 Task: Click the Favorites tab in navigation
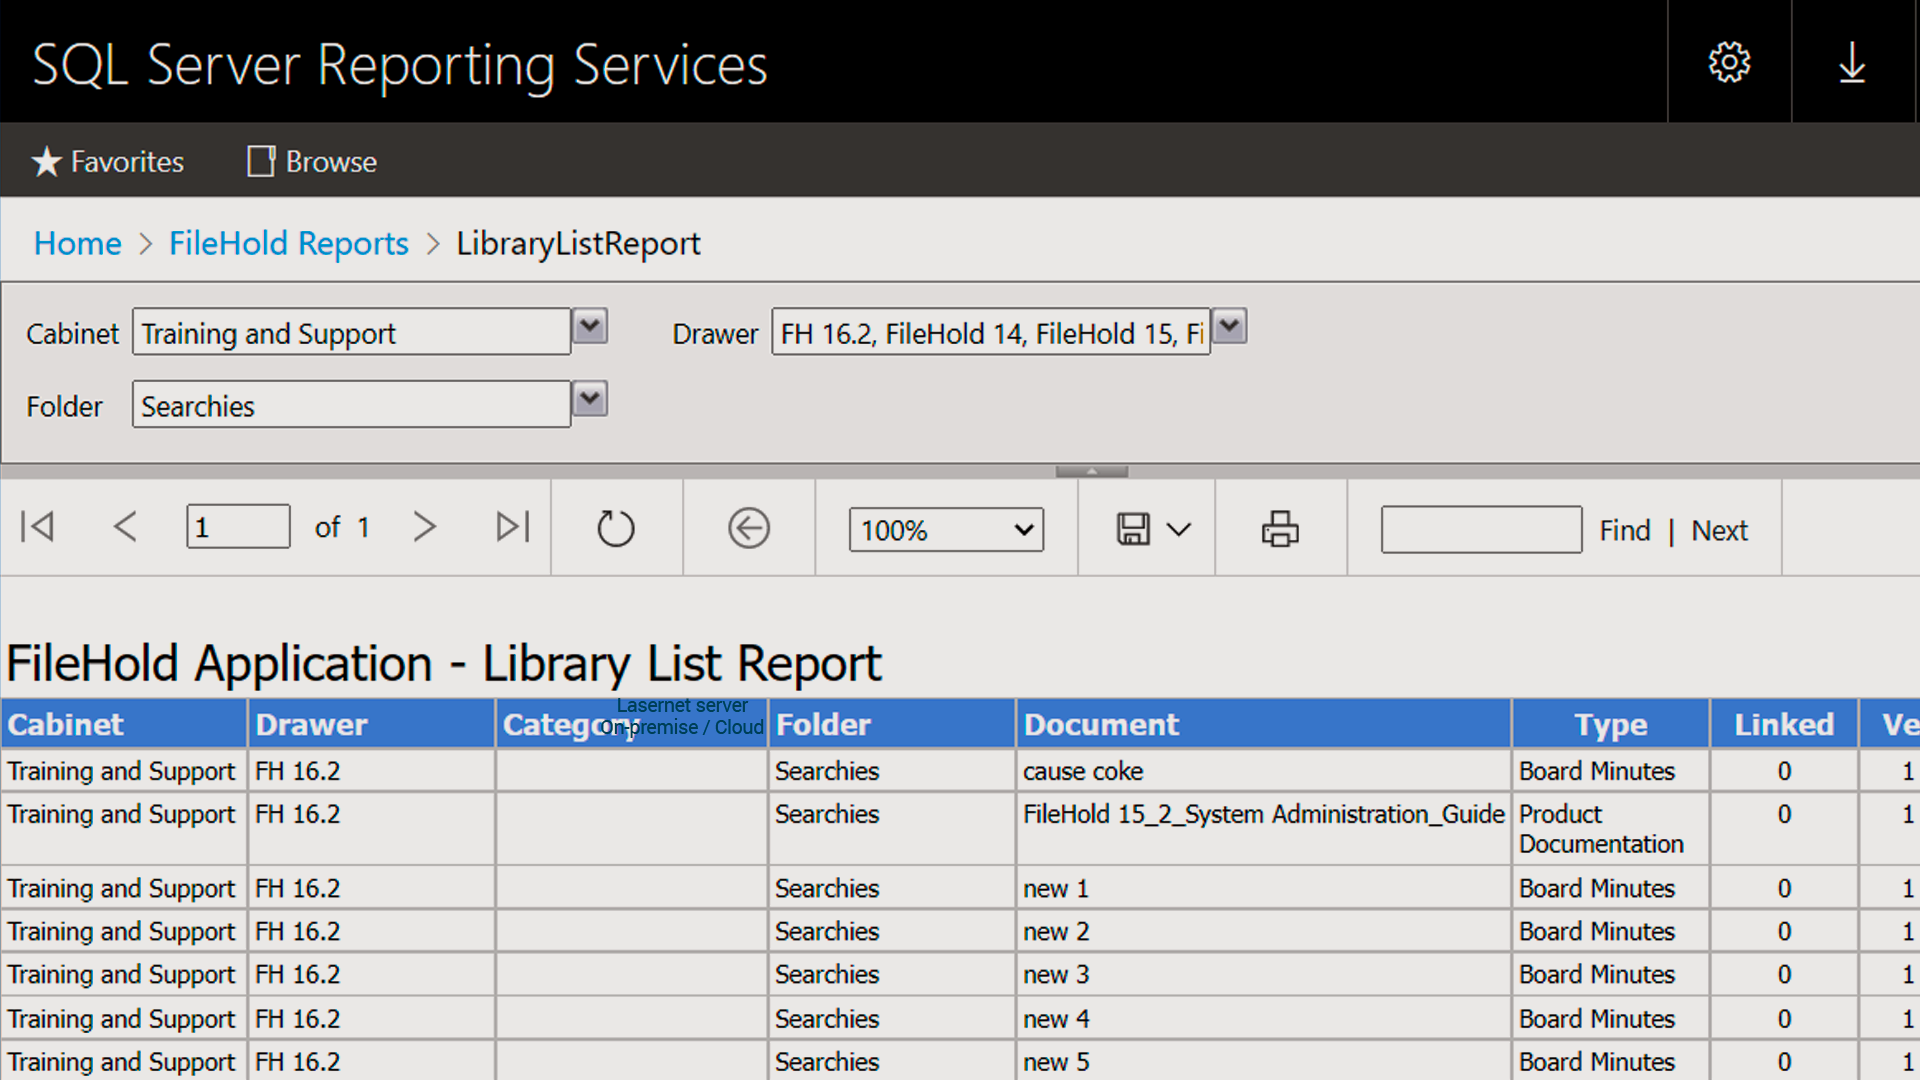pyautogui.click(x=107, y=161)
